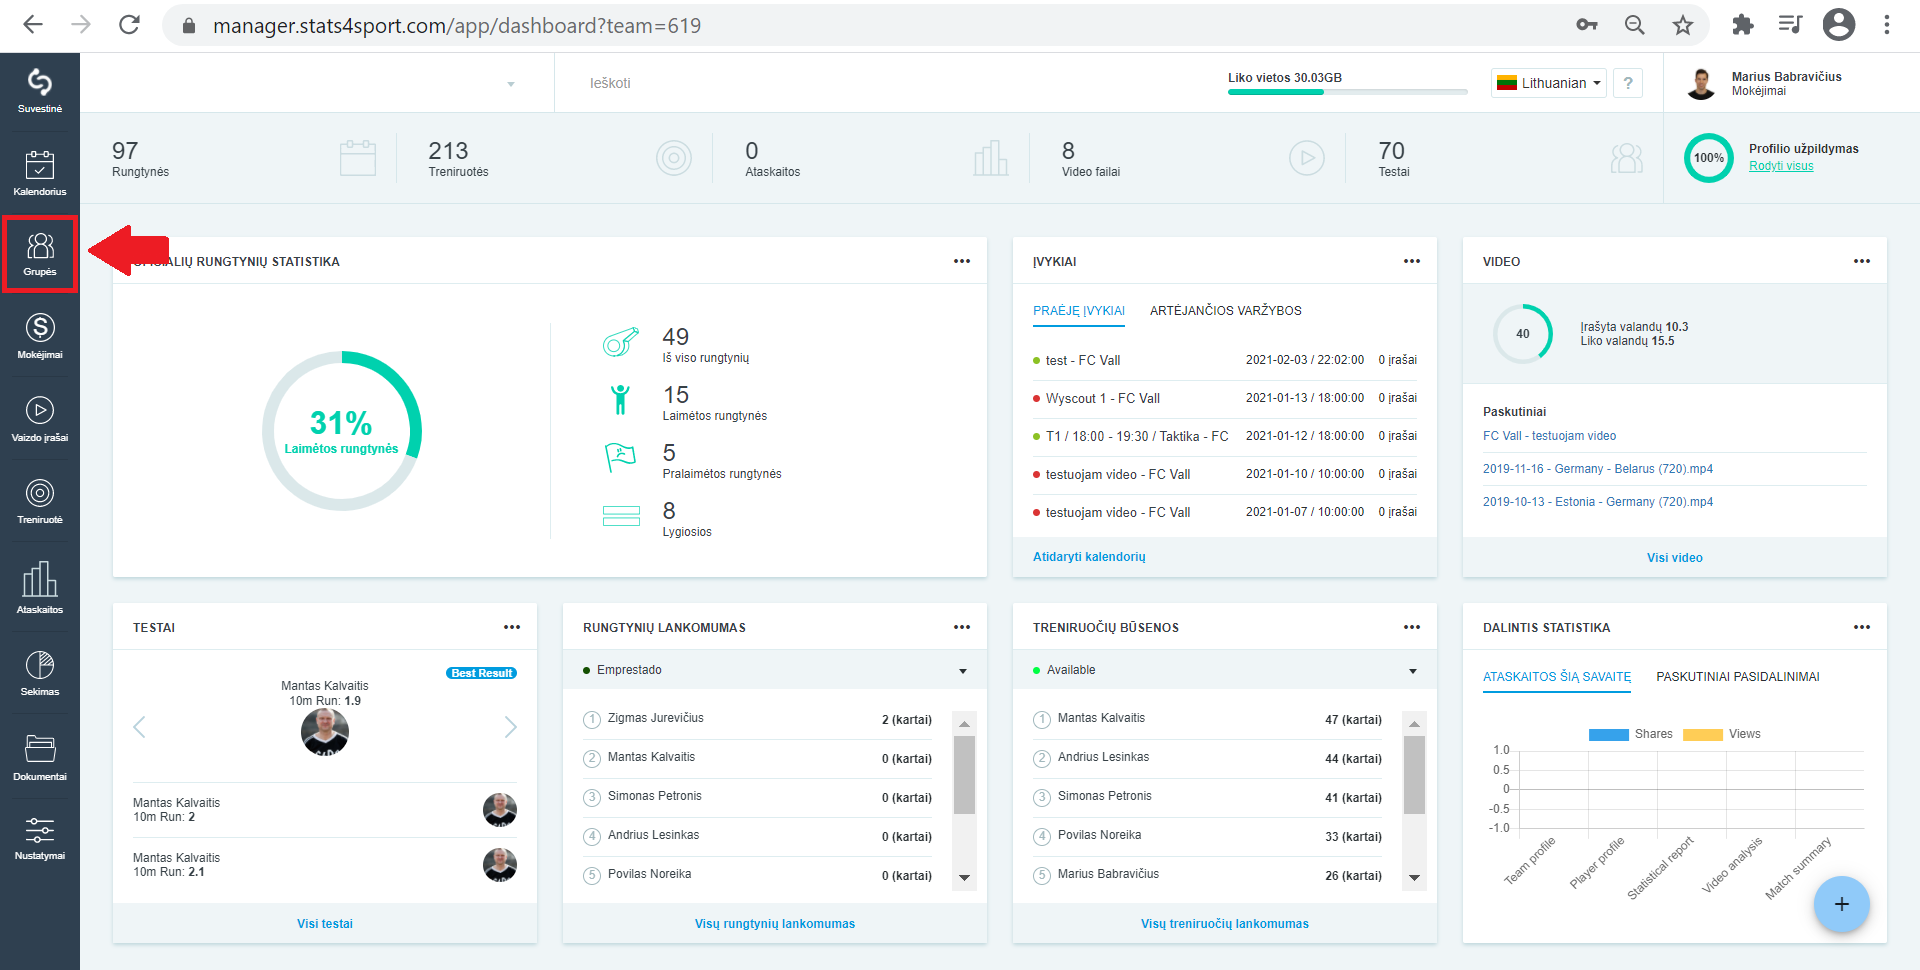1920x970 pixels.
Task: Open FC Vall - testuojam video link
Action: pos(1549,436)
